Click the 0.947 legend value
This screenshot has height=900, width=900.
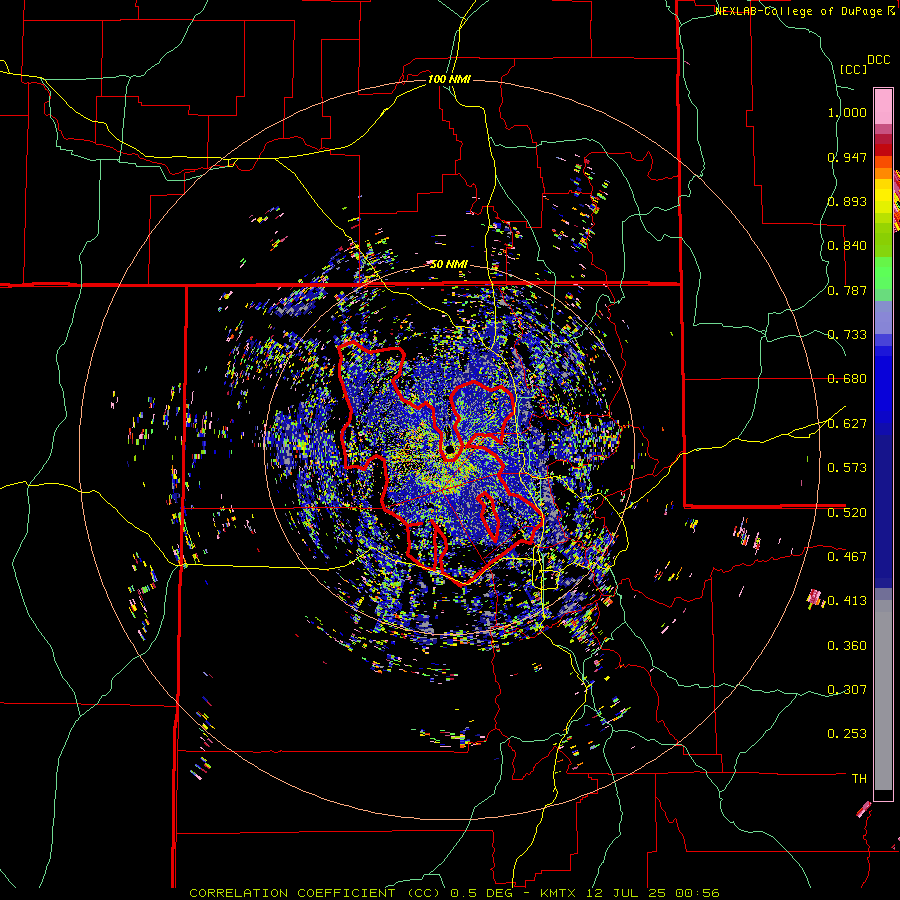(847, 157)
